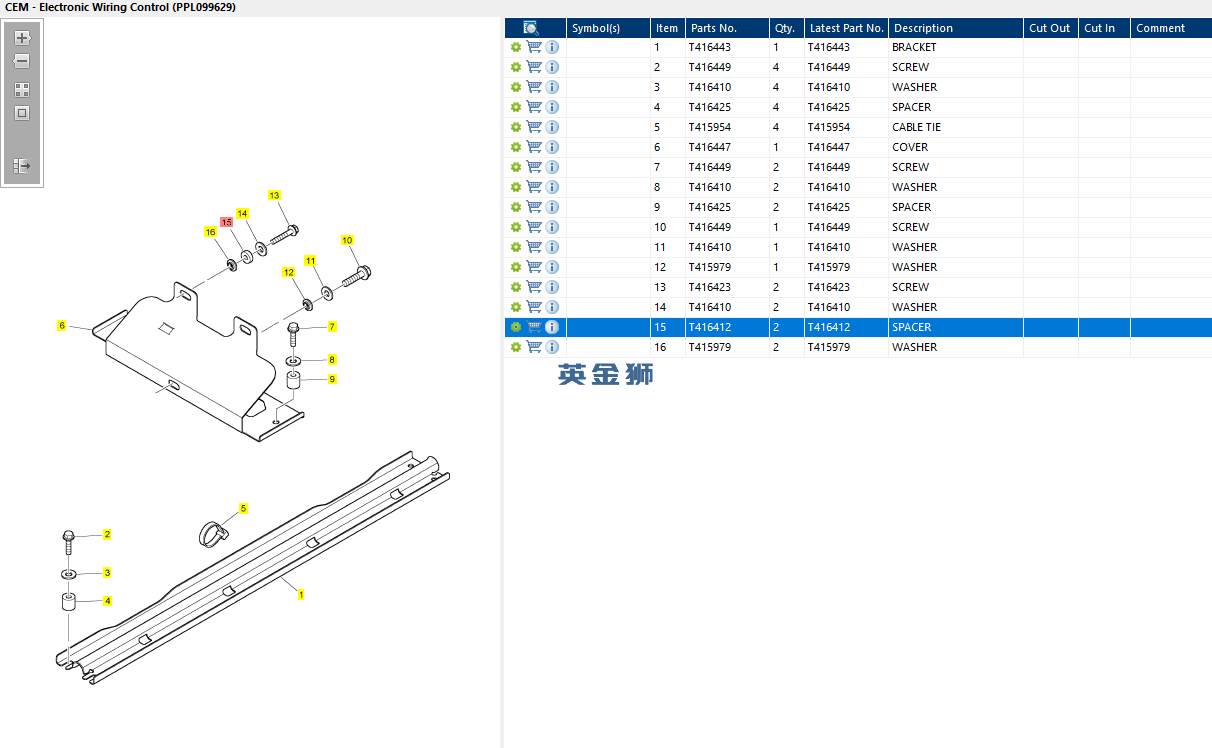Add item 13 SCREW to cart

(534, 287)
